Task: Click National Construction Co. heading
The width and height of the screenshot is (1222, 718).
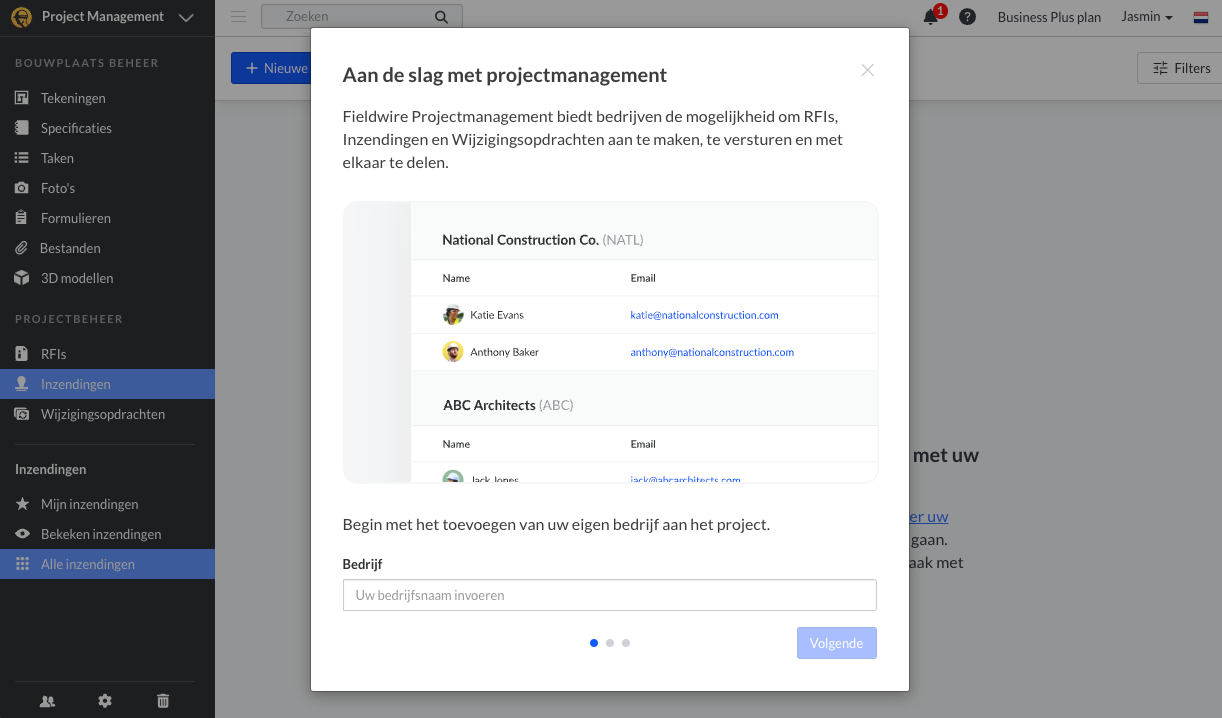Action: [520, 240]
